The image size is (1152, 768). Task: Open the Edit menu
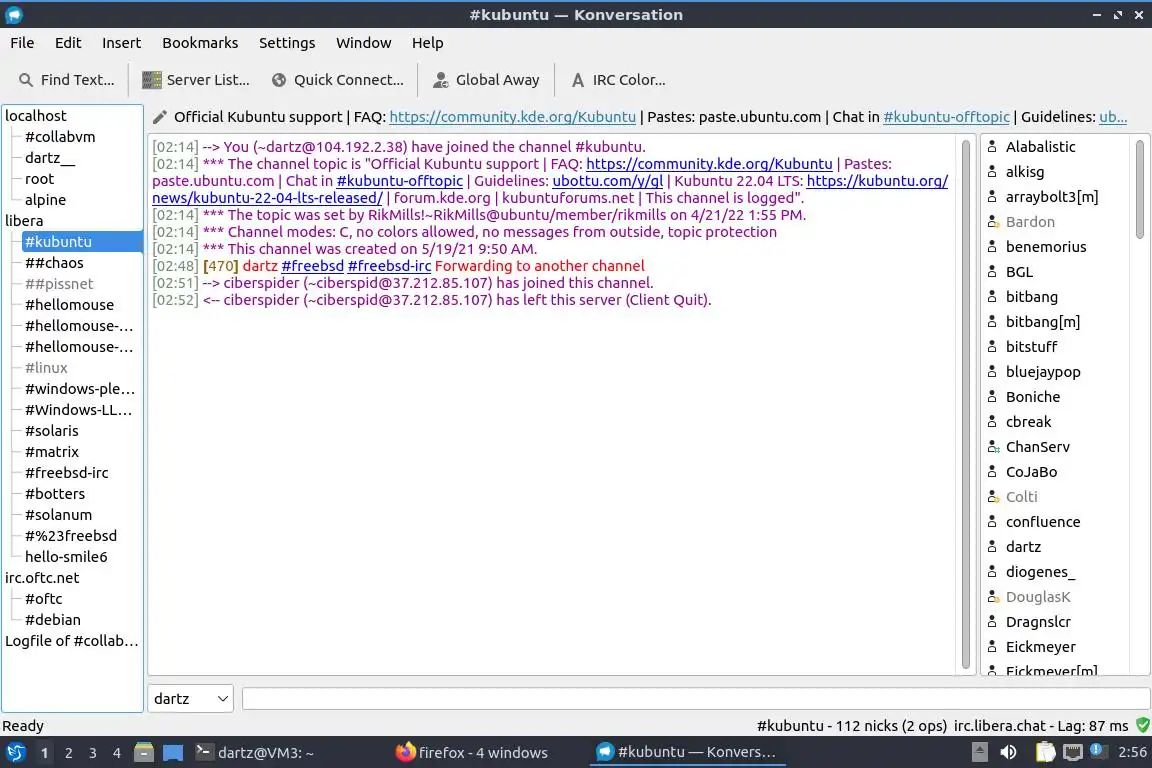[x=68, y=43]
